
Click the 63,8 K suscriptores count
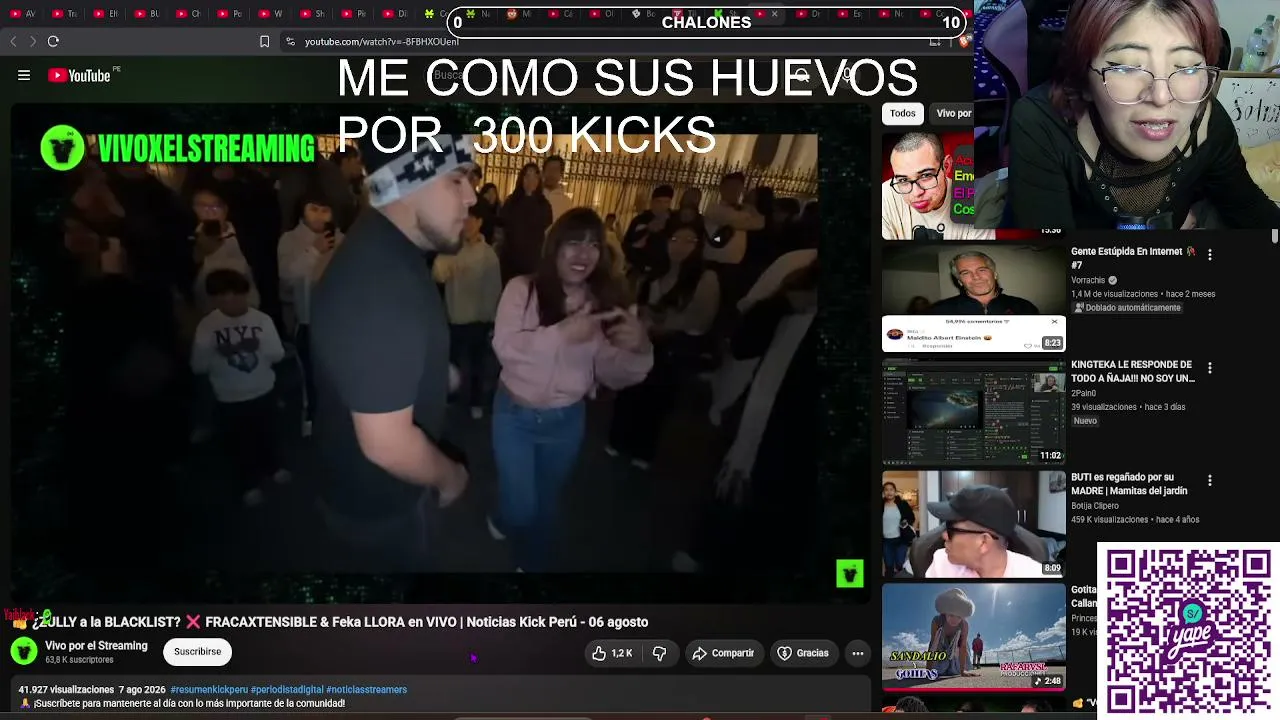[79, 660]
